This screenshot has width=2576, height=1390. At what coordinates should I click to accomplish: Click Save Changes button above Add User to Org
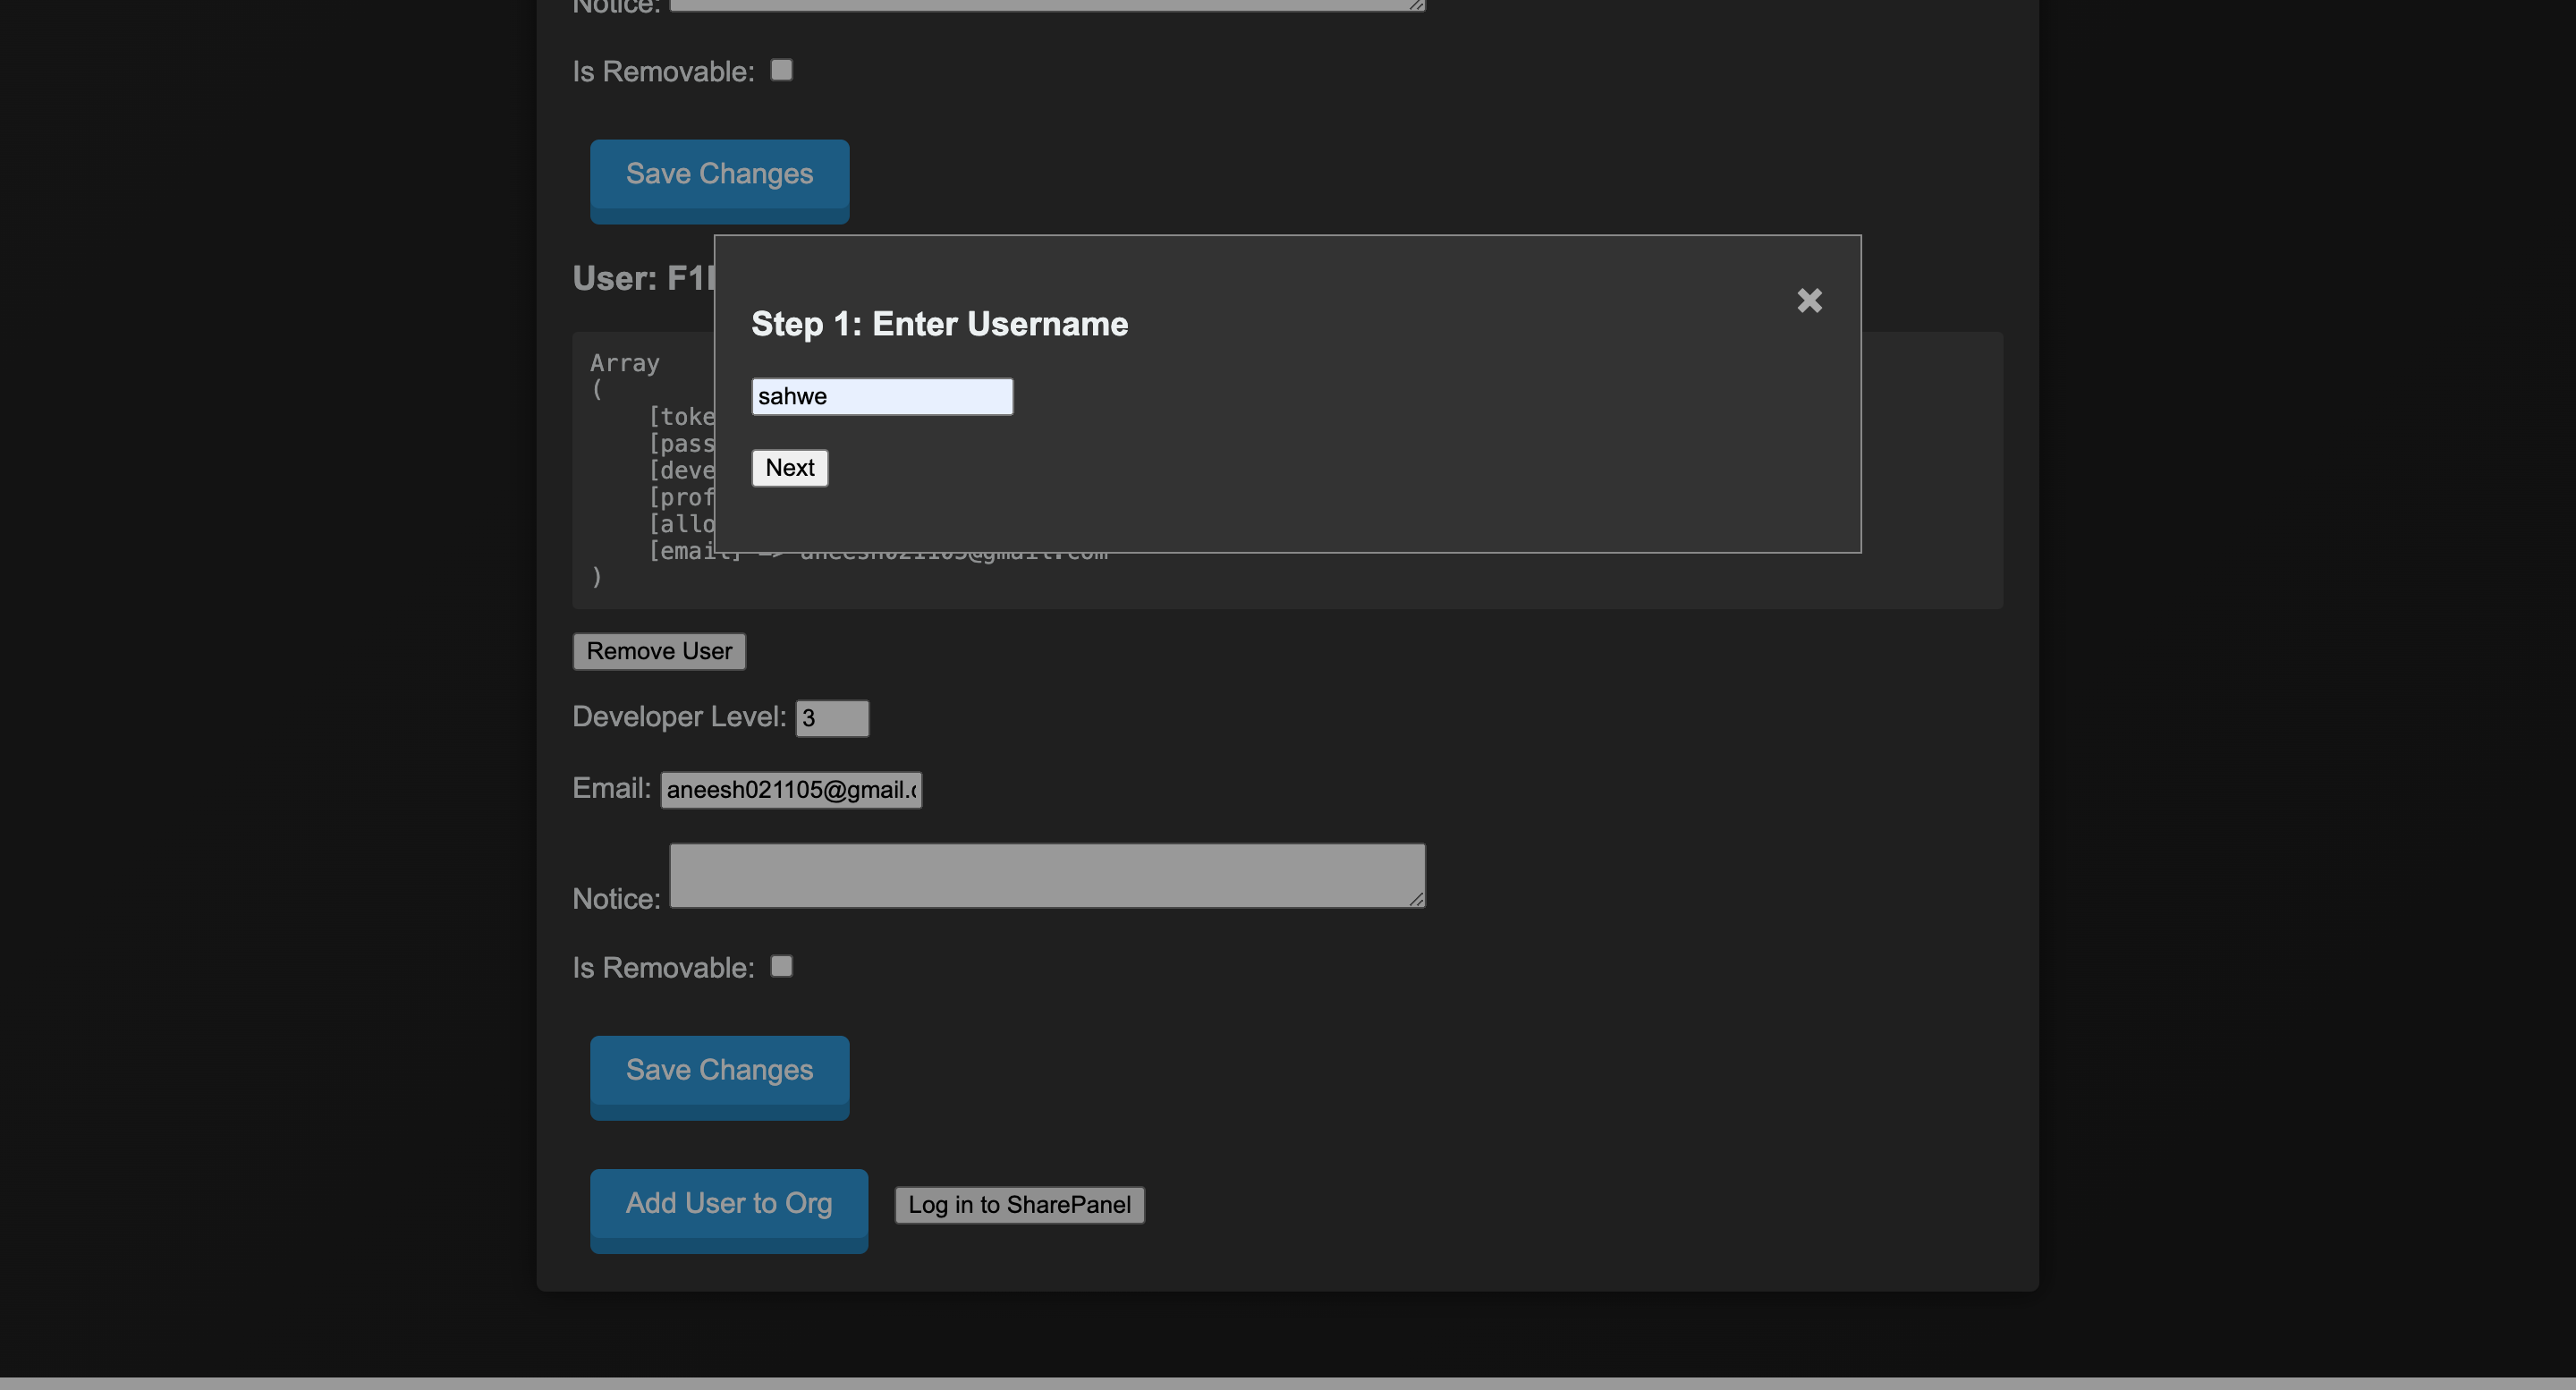(x=718, y=1071)
